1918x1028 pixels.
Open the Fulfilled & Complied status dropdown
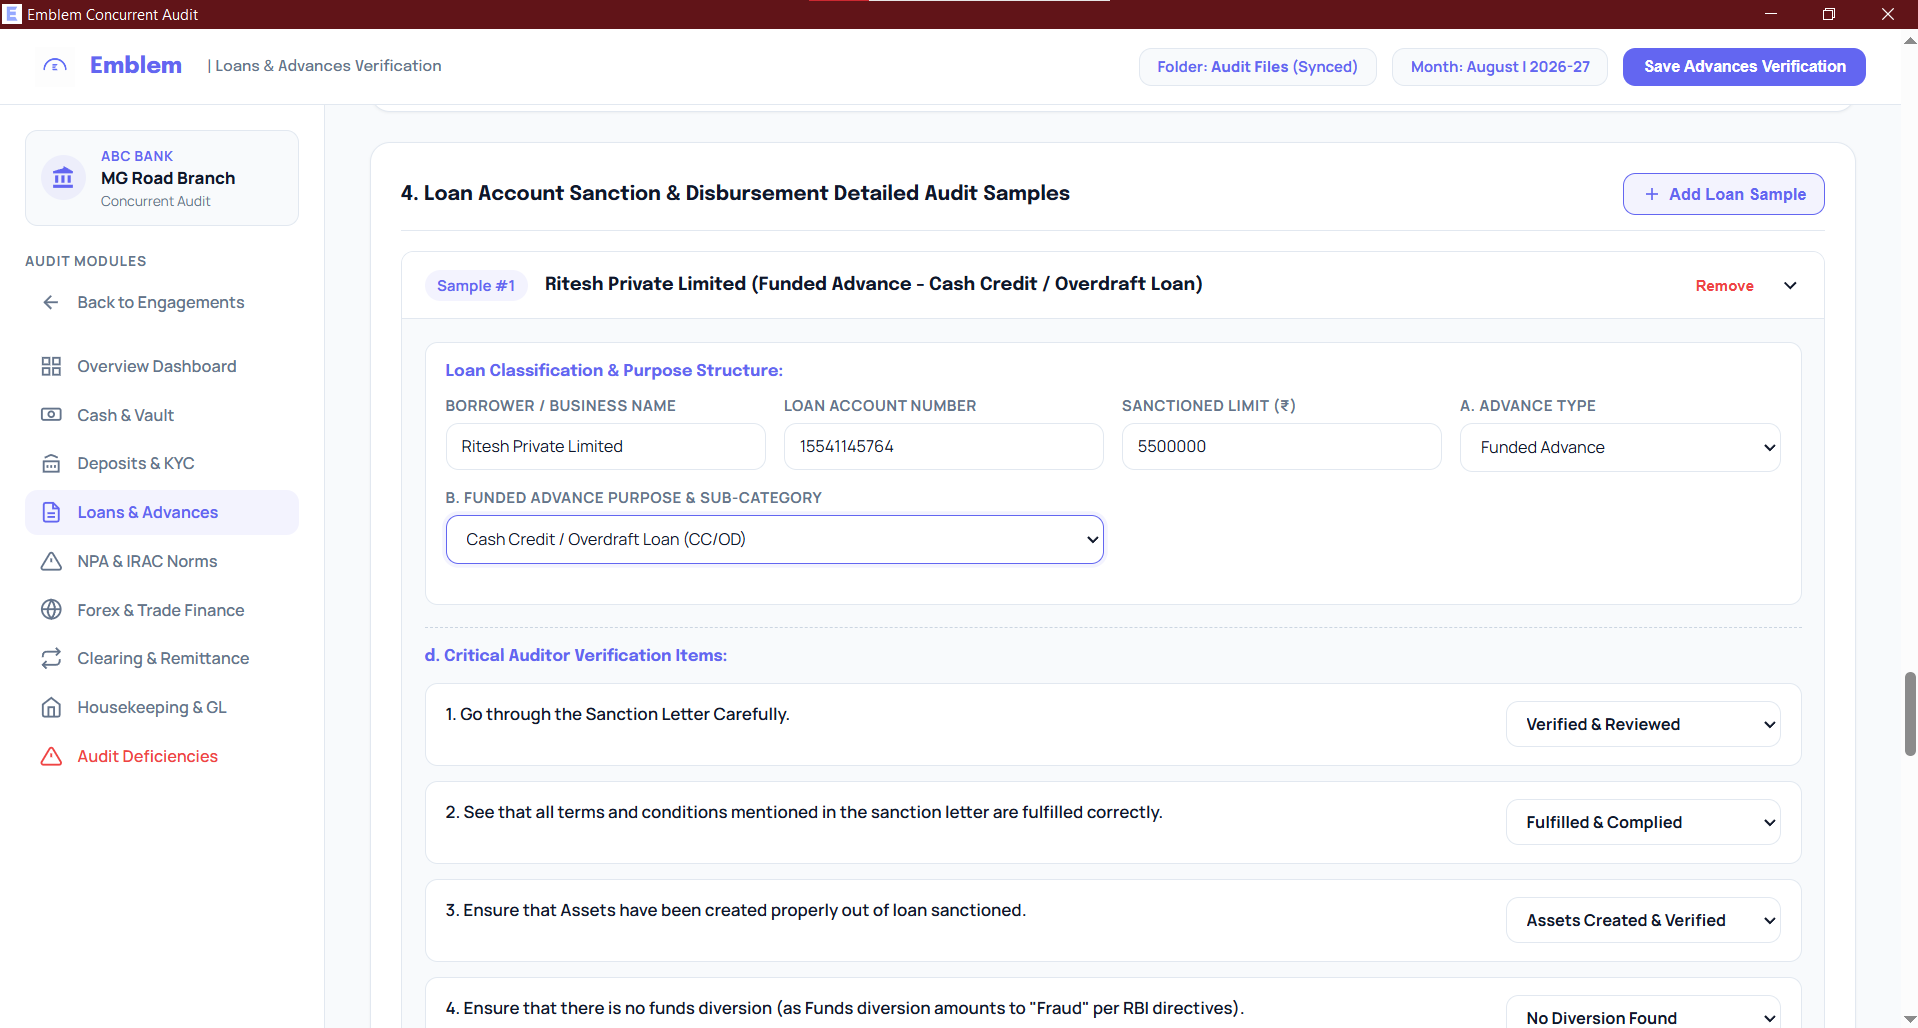coord(1643,822)
